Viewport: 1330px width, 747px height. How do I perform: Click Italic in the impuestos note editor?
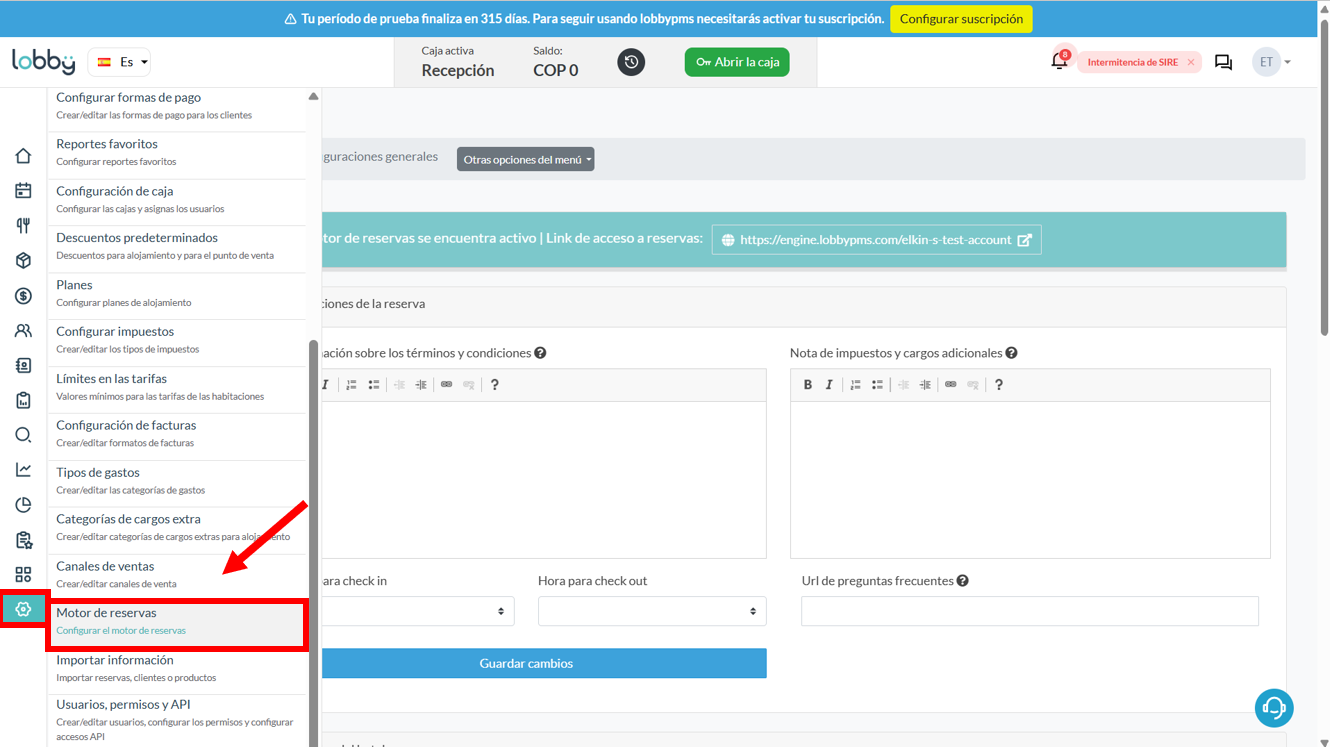point(829,385)
